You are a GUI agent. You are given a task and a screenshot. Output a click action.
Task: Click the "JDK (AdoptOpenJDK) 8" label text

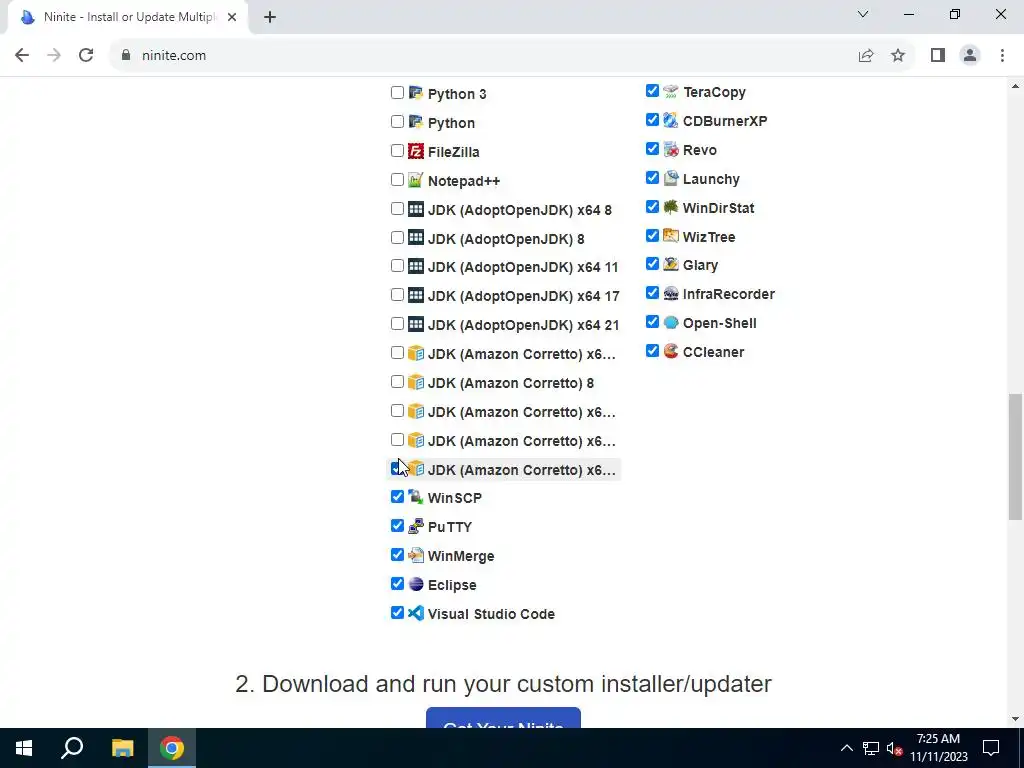506,239
